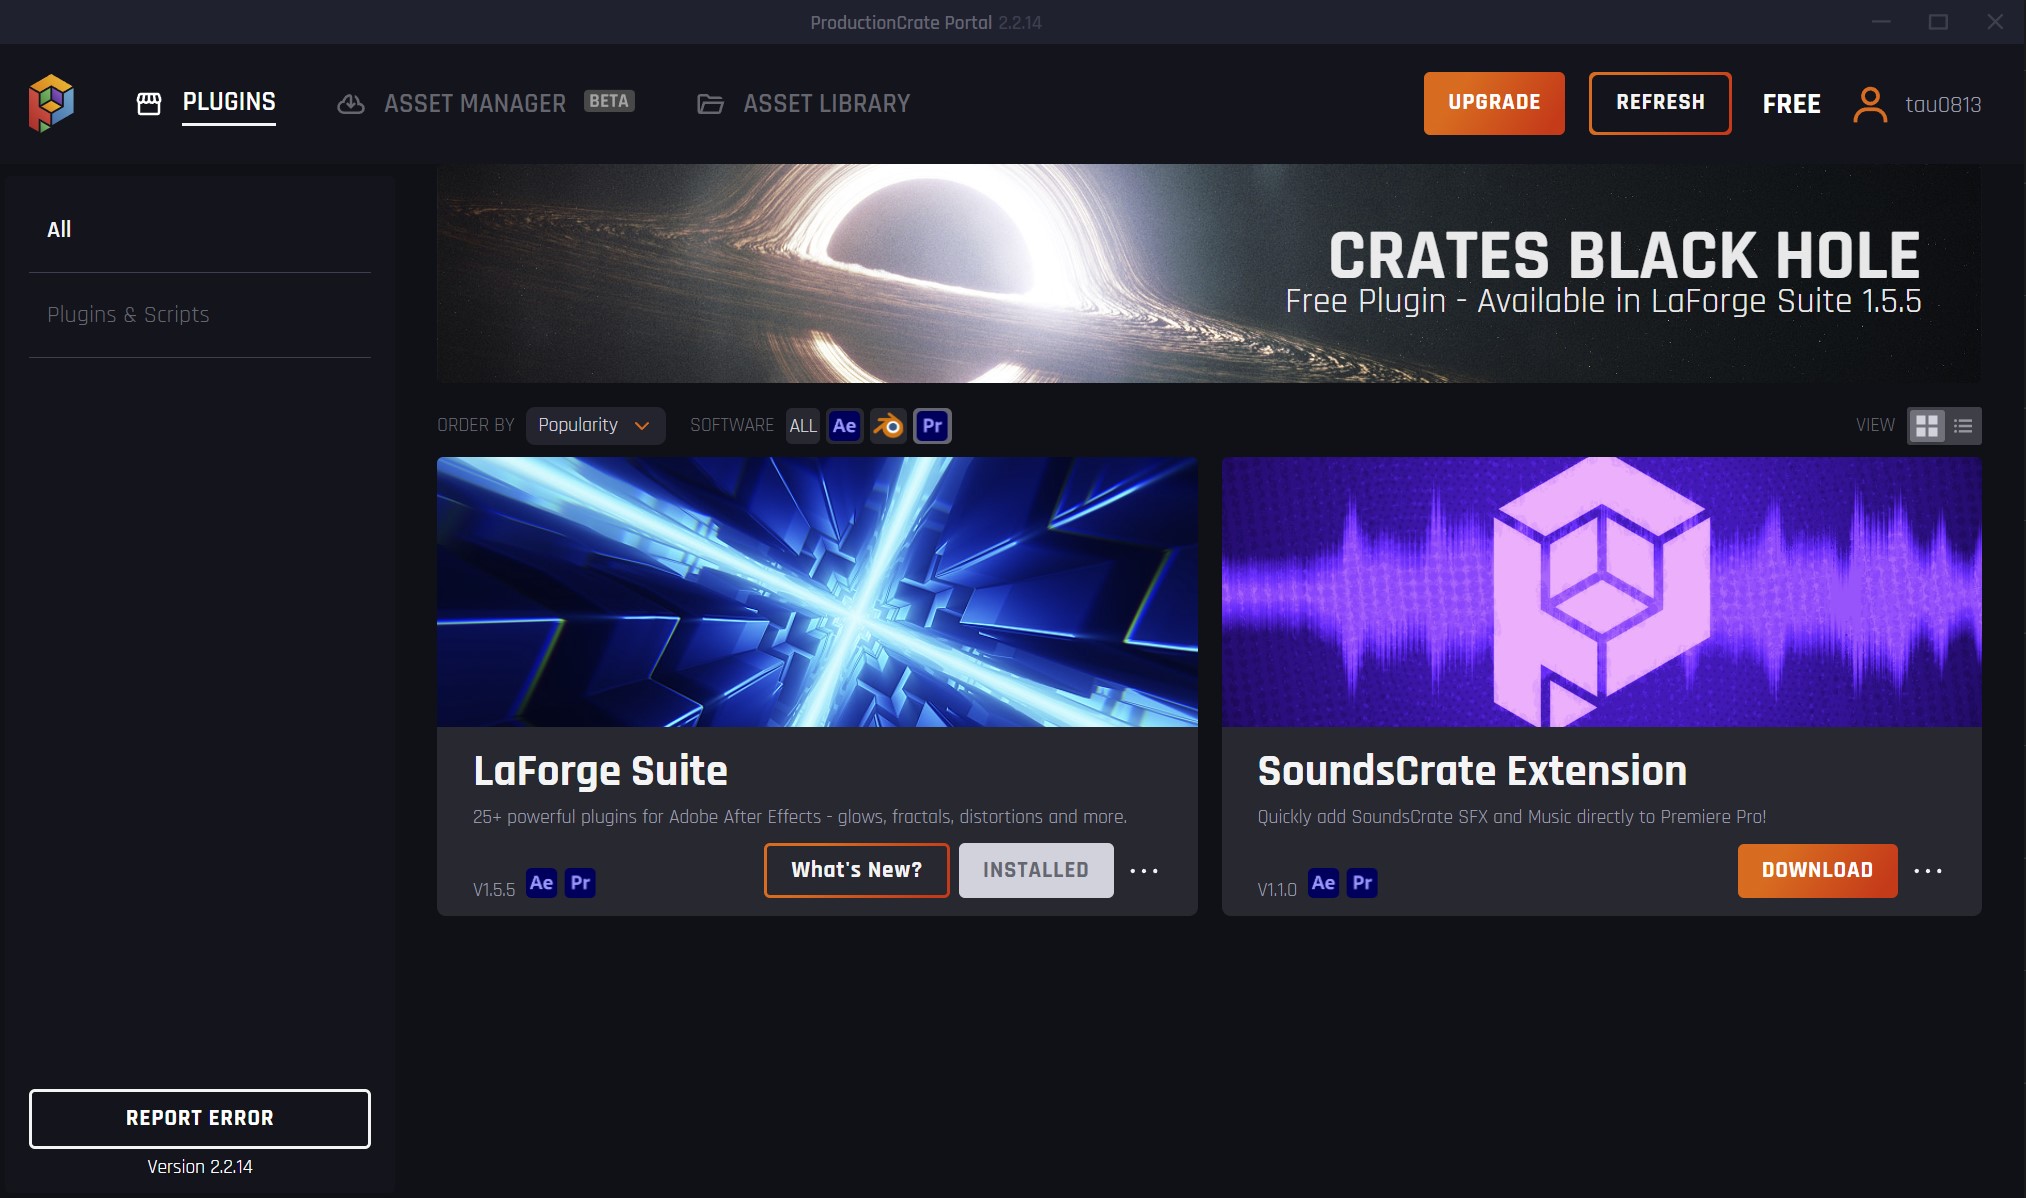Open the SoundsCrate Extension options menu
The height and width of the screenshot is (1198, 2026).
(1929, 870)
